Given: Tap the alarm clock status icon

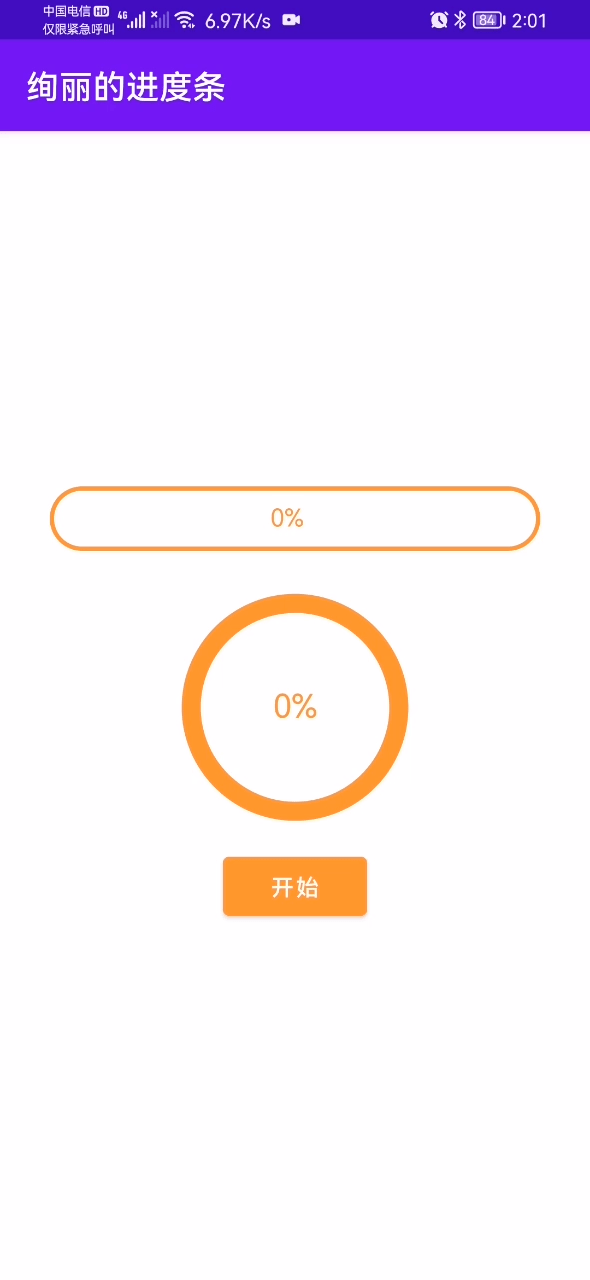Looking at the screenshot, I should [x=439, y=20].
